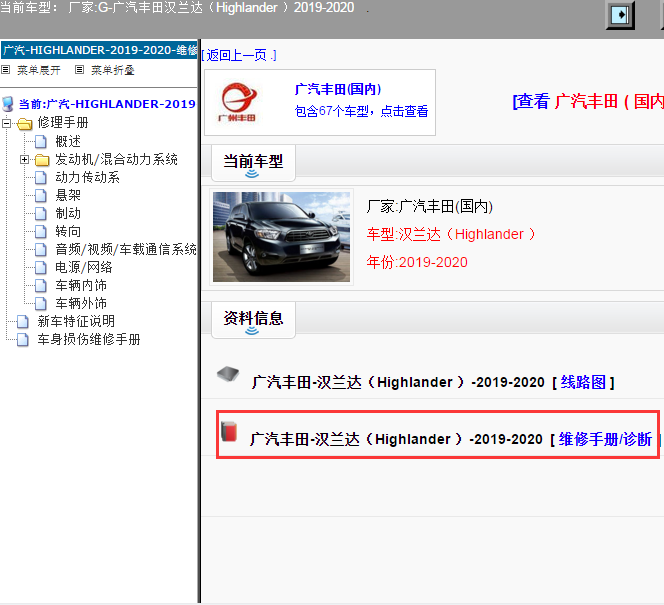
Task: Click the 修理手册 folder label
Action: pyautogui.click(x=63, y=123)
